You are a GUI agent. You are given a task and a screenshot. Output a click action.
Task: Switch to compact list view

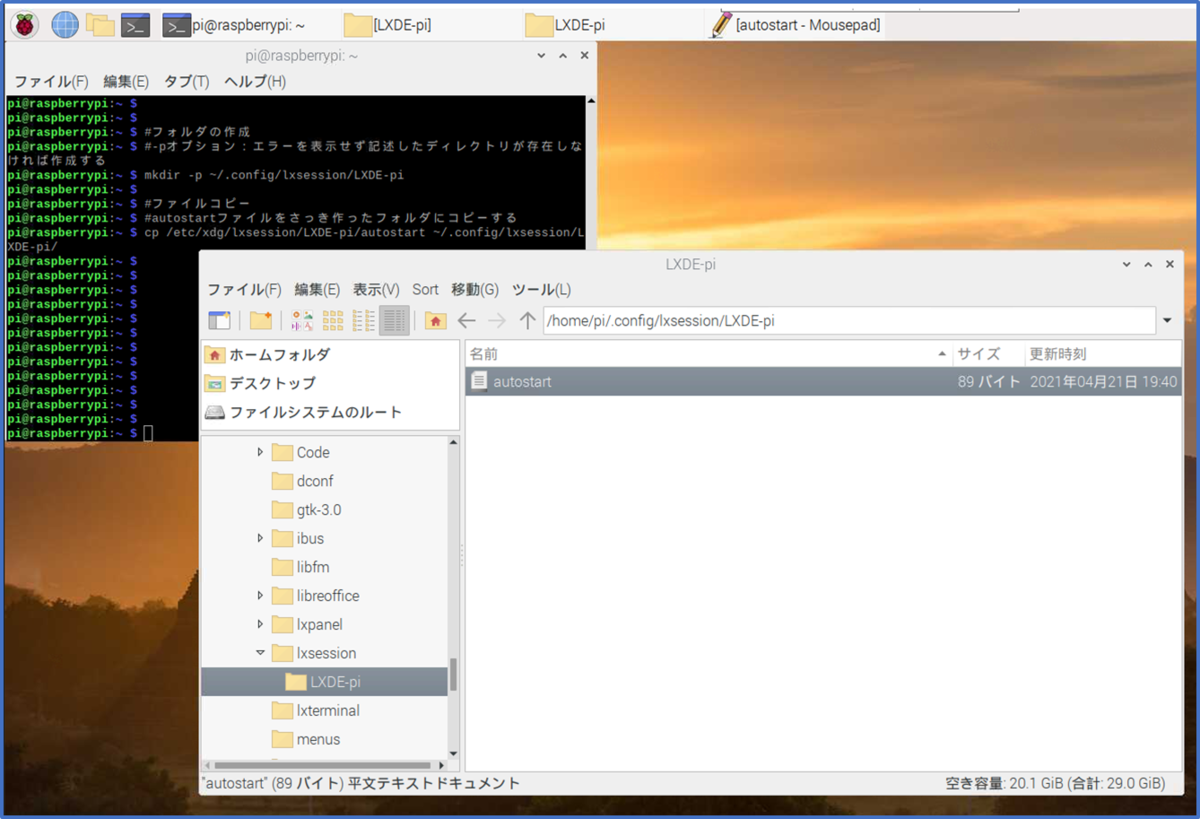click(363, 320)
